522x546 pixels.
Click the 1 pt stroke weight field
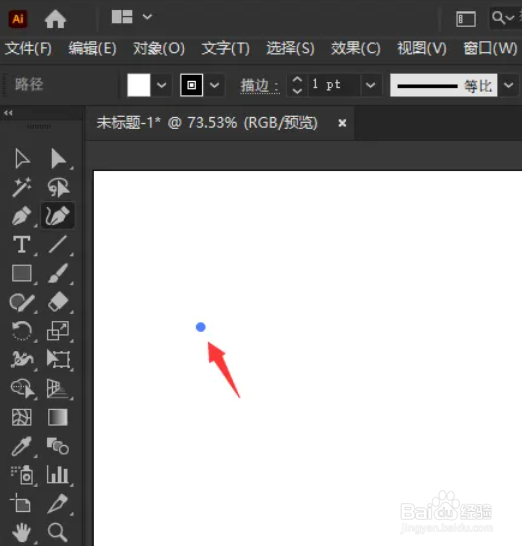334,85
